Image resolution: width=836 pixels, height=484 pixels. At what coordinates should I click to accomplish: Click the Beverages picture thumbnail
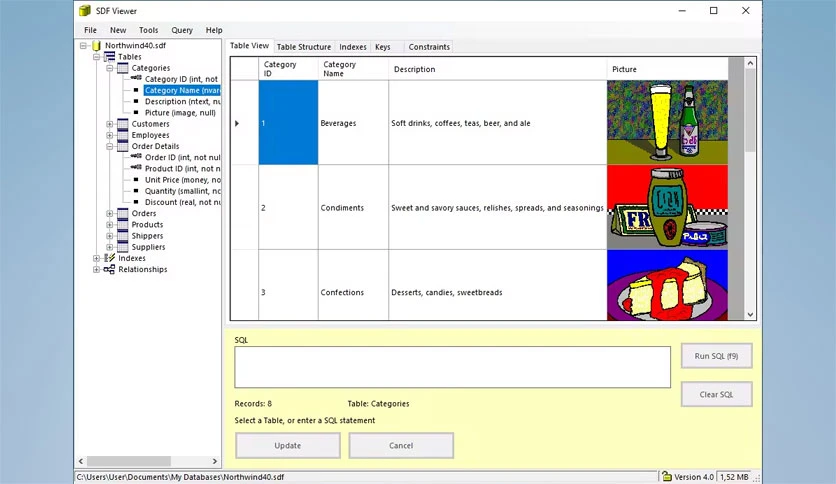(667, 122)
